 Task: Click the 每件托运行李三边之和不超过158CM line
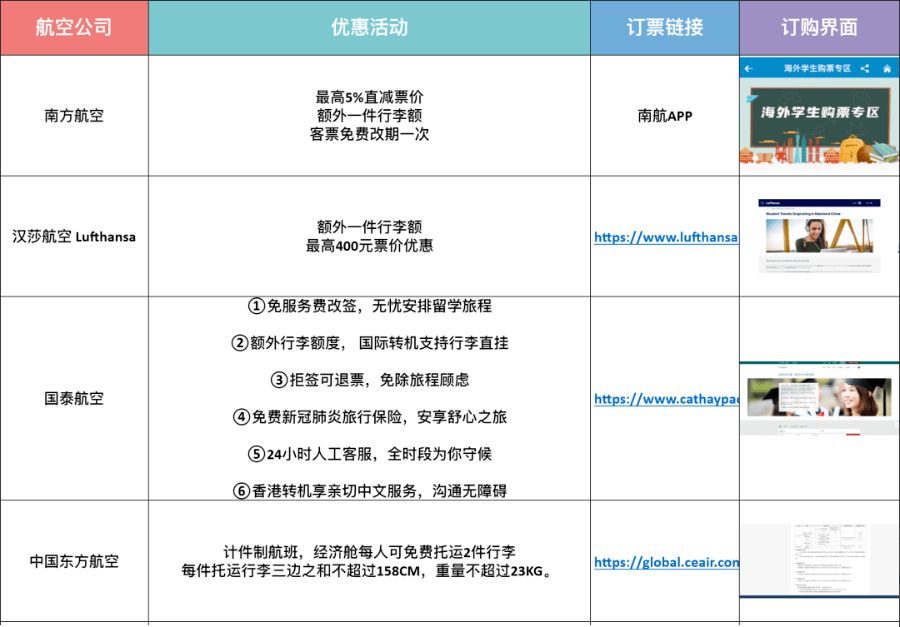[367, 571]
